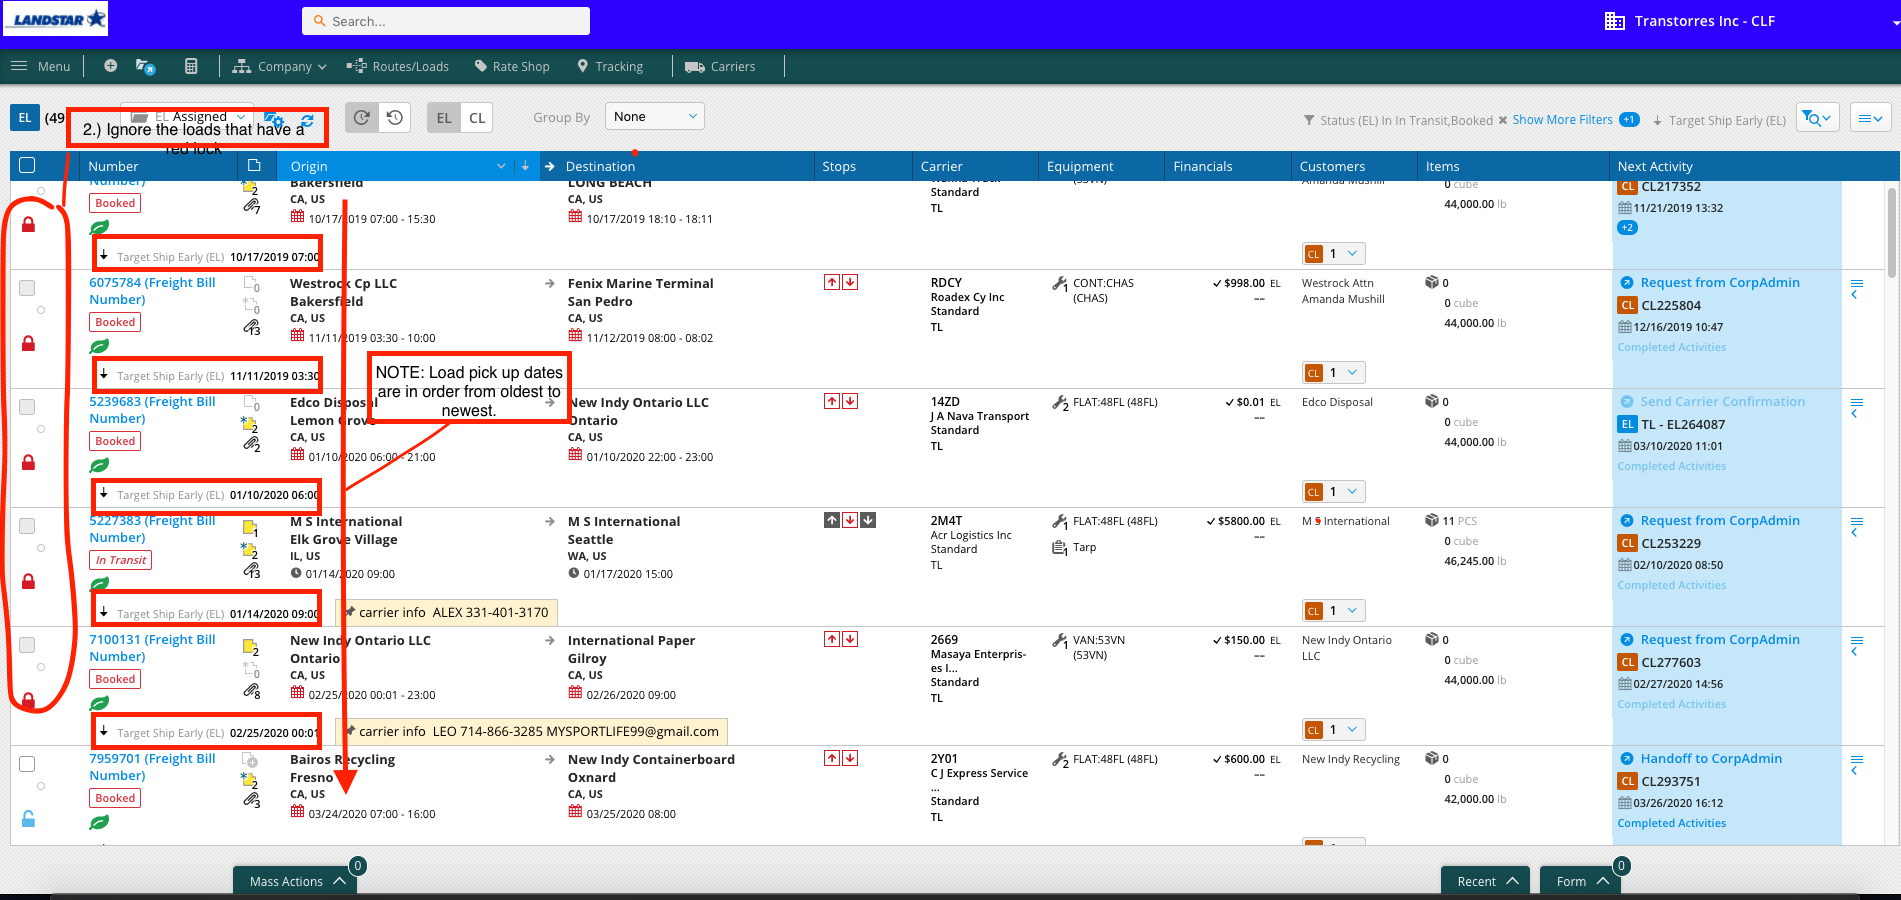Toggle the select-all checkbox in the header row

coord(27,164)
